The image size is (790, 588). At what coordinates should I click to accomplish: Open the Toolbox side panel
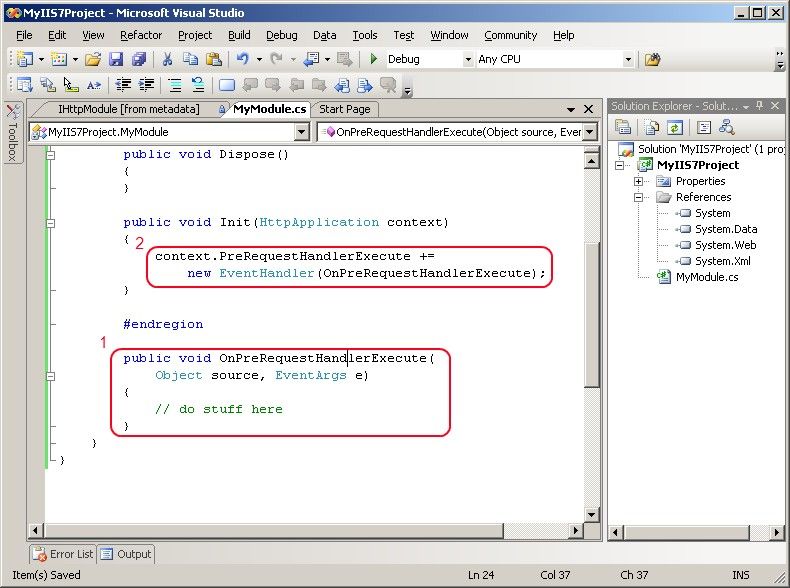click(12, 133)
